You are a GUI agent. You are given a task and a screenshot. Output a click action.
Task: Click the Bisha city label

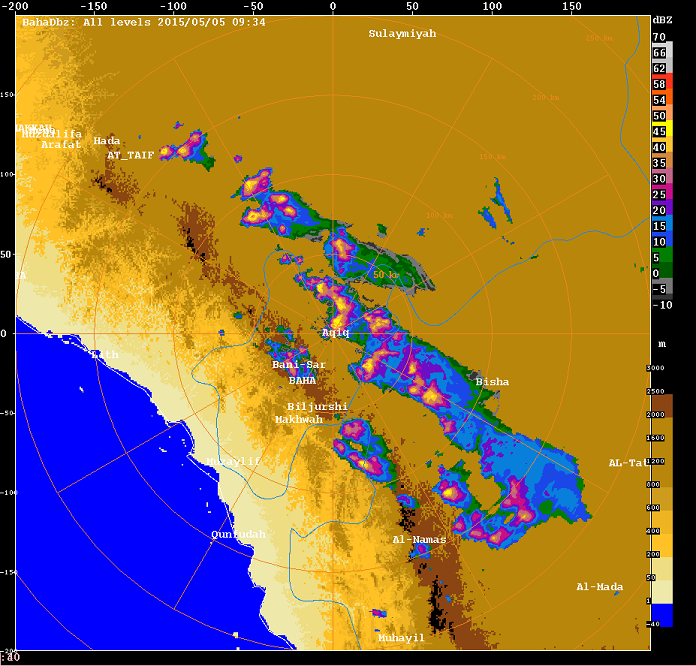(x=492, y=382)
